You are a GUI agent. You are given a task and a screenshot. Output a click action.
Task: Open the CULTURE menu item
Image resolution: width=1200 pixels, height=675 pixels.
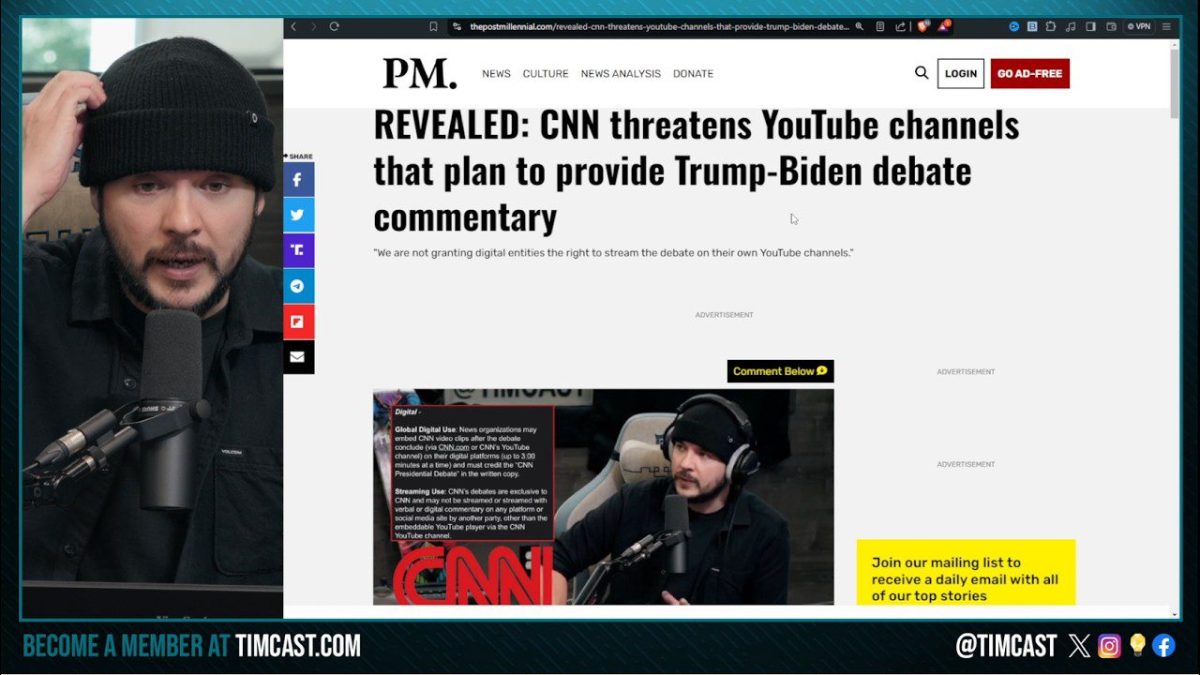[x=545, y=74]
